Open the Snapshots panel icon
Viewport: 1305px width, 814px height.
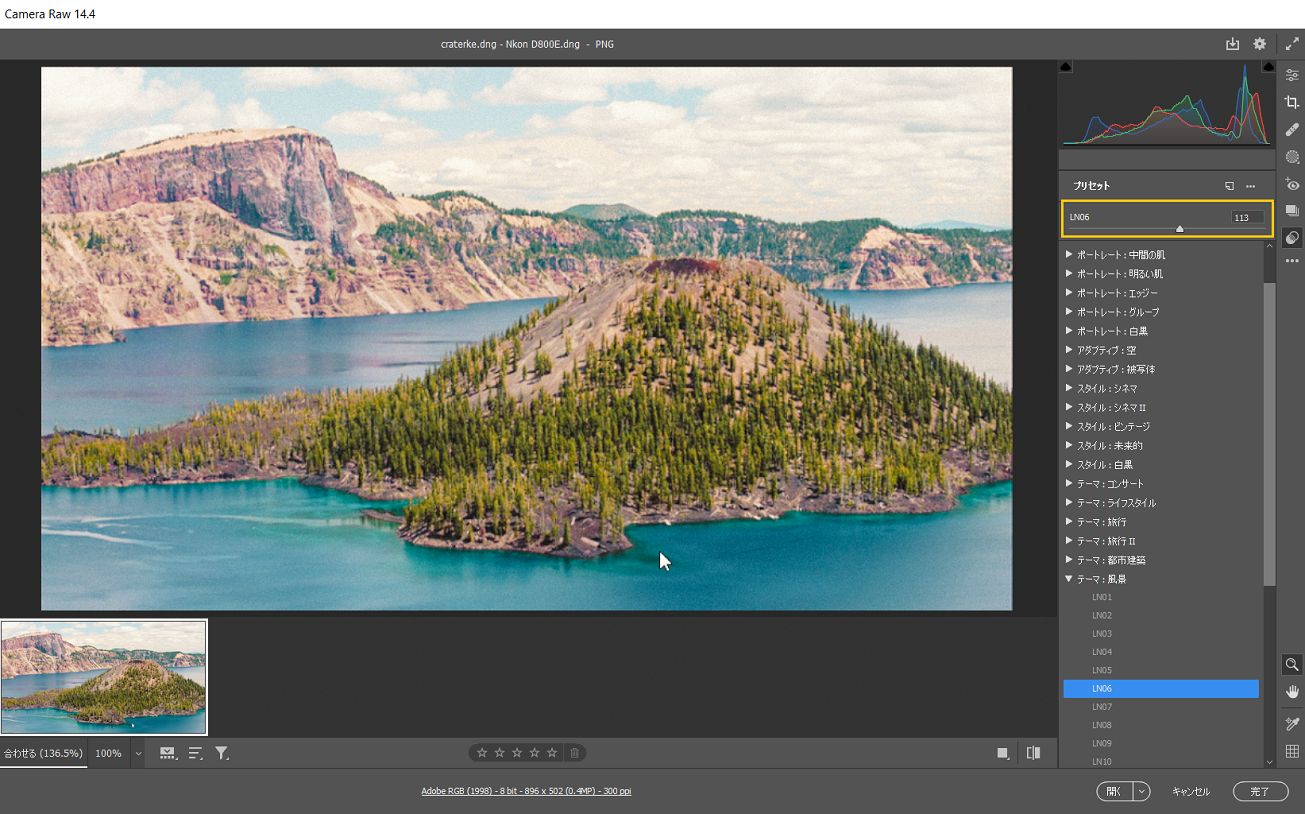tap(1292, 211)
